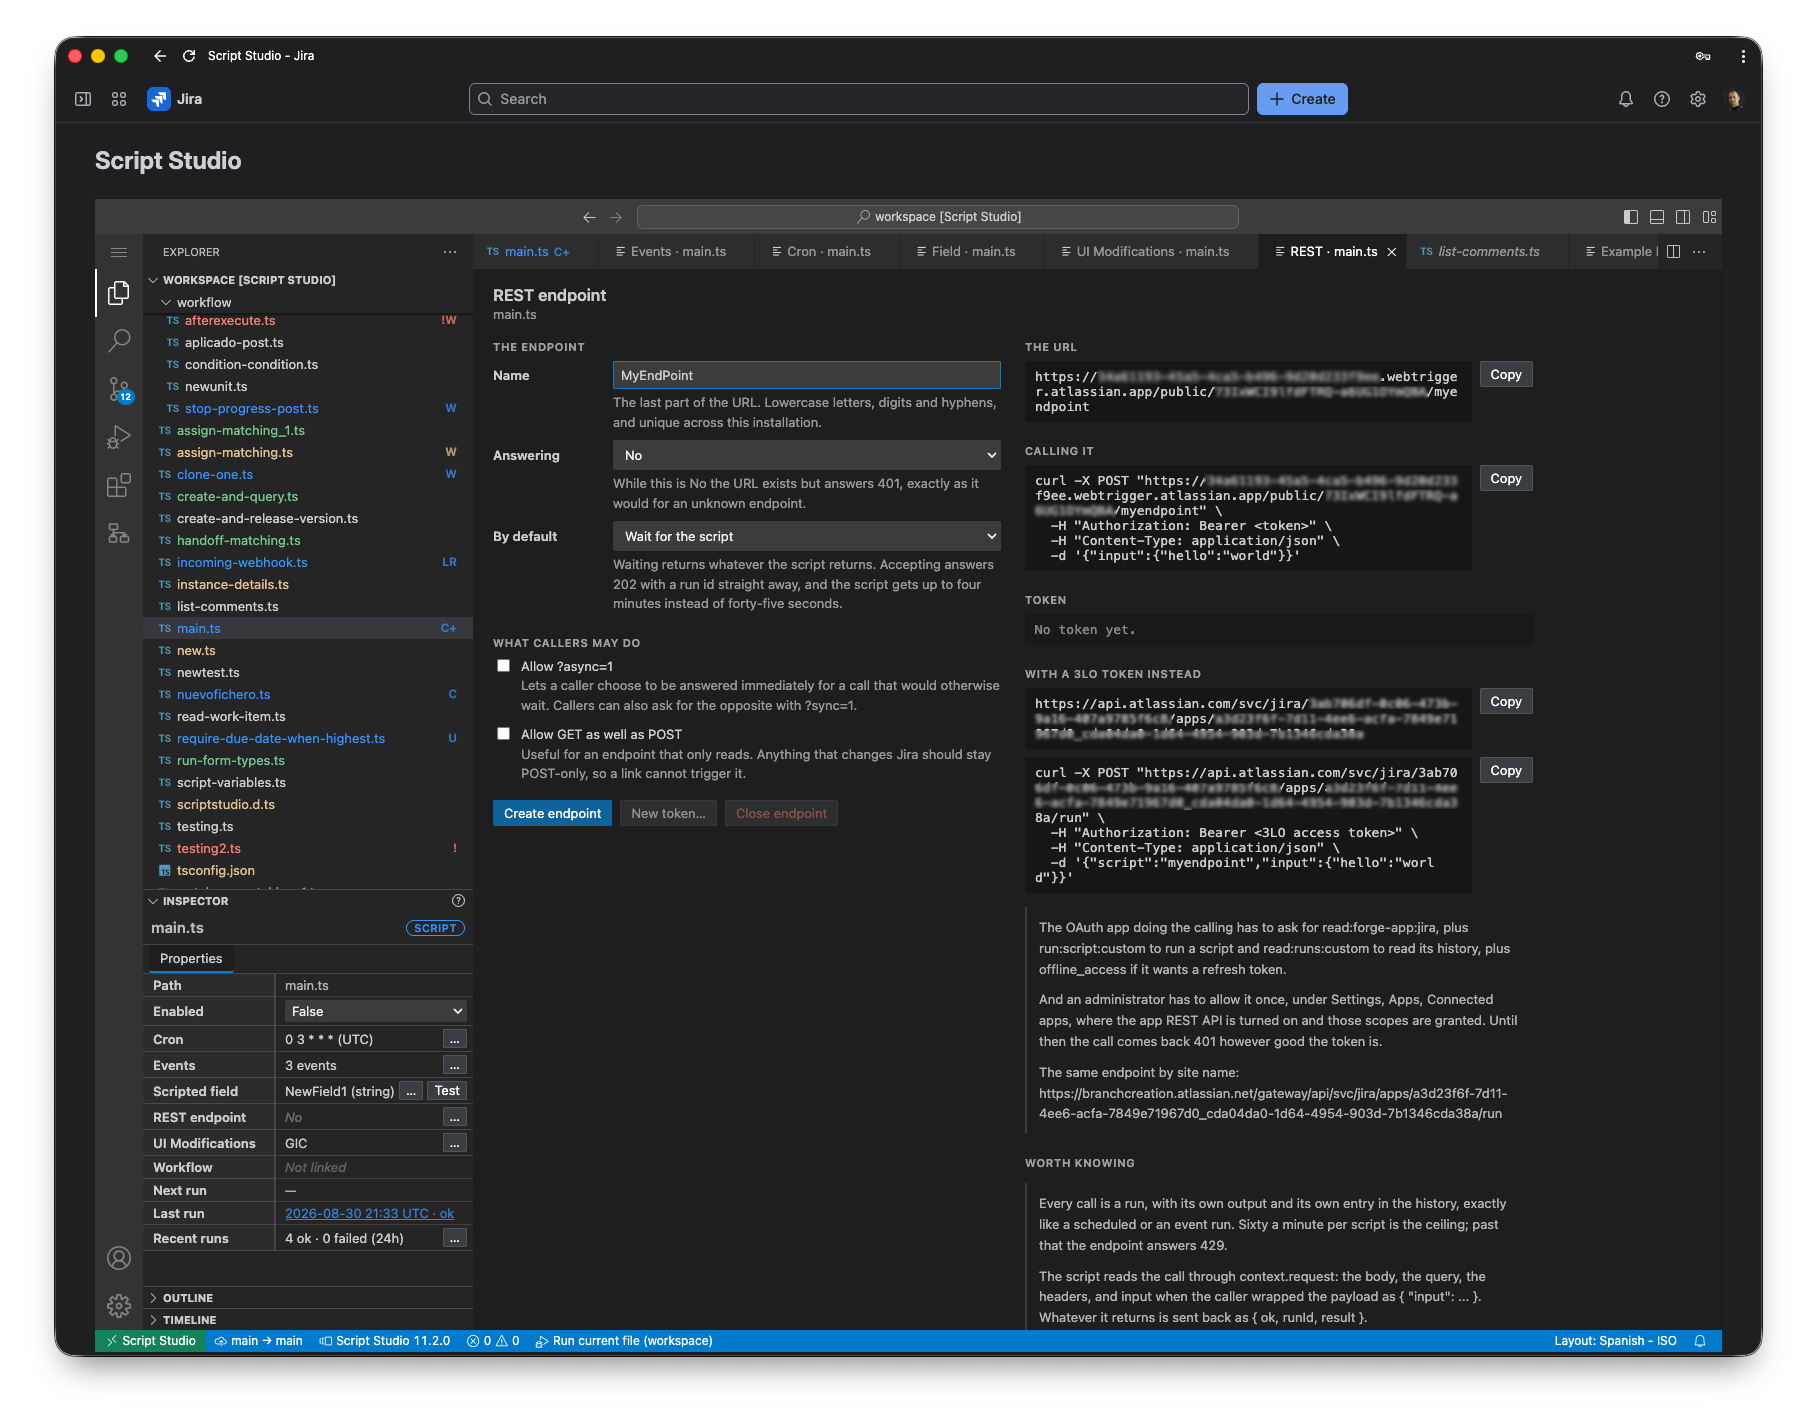Toggle primary side bar layout icon

pos(1631,217)
